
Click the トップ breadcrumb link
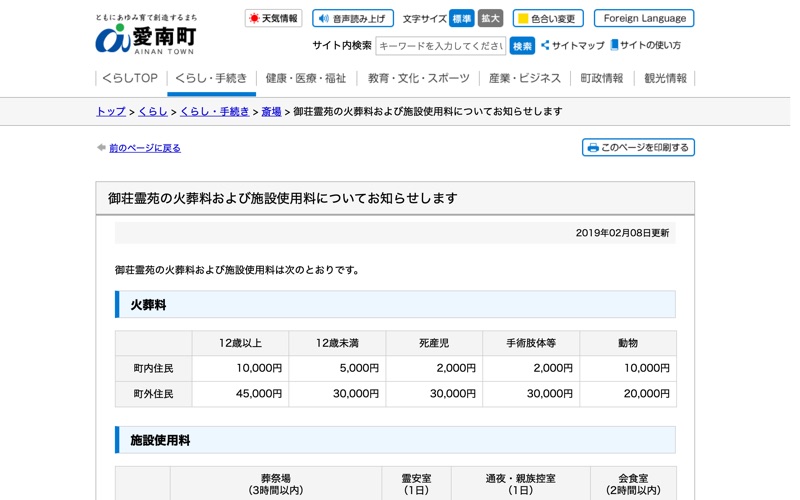click(111, 111)
